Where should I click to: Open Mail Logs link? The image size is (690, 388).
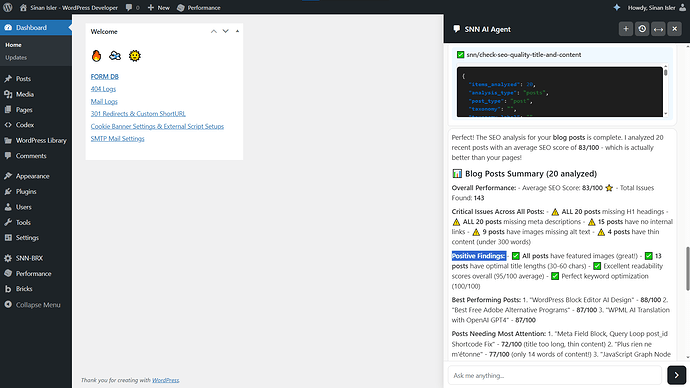click(x=104, y=101)
